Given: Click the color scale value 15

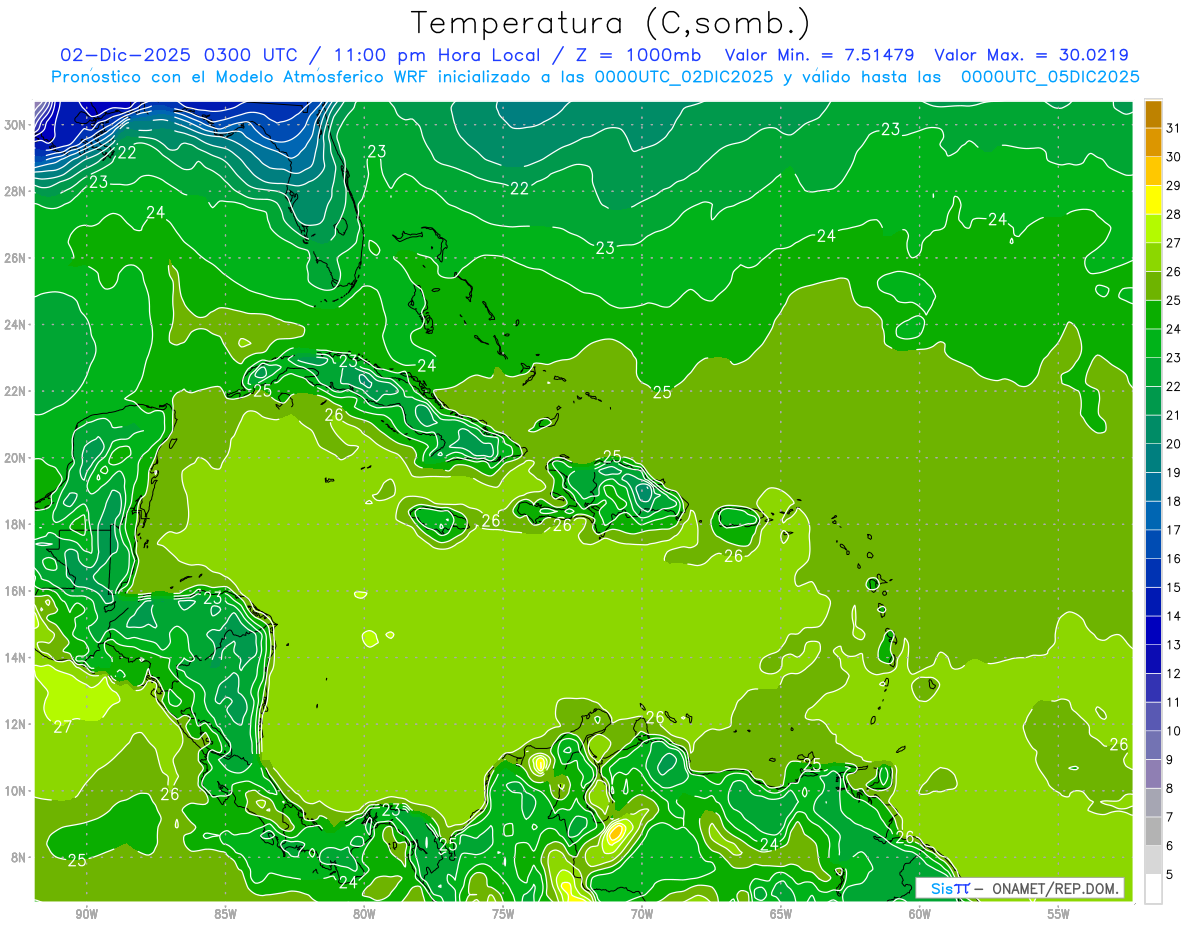Looking at the screenshot, I should tap(1173, 588).
